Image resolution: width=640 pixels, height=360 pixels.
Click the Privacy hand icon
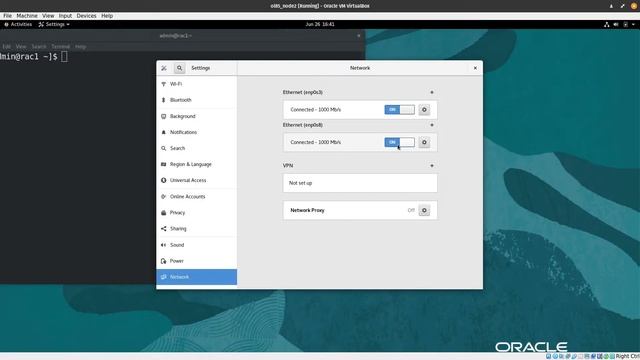point(164,213)
